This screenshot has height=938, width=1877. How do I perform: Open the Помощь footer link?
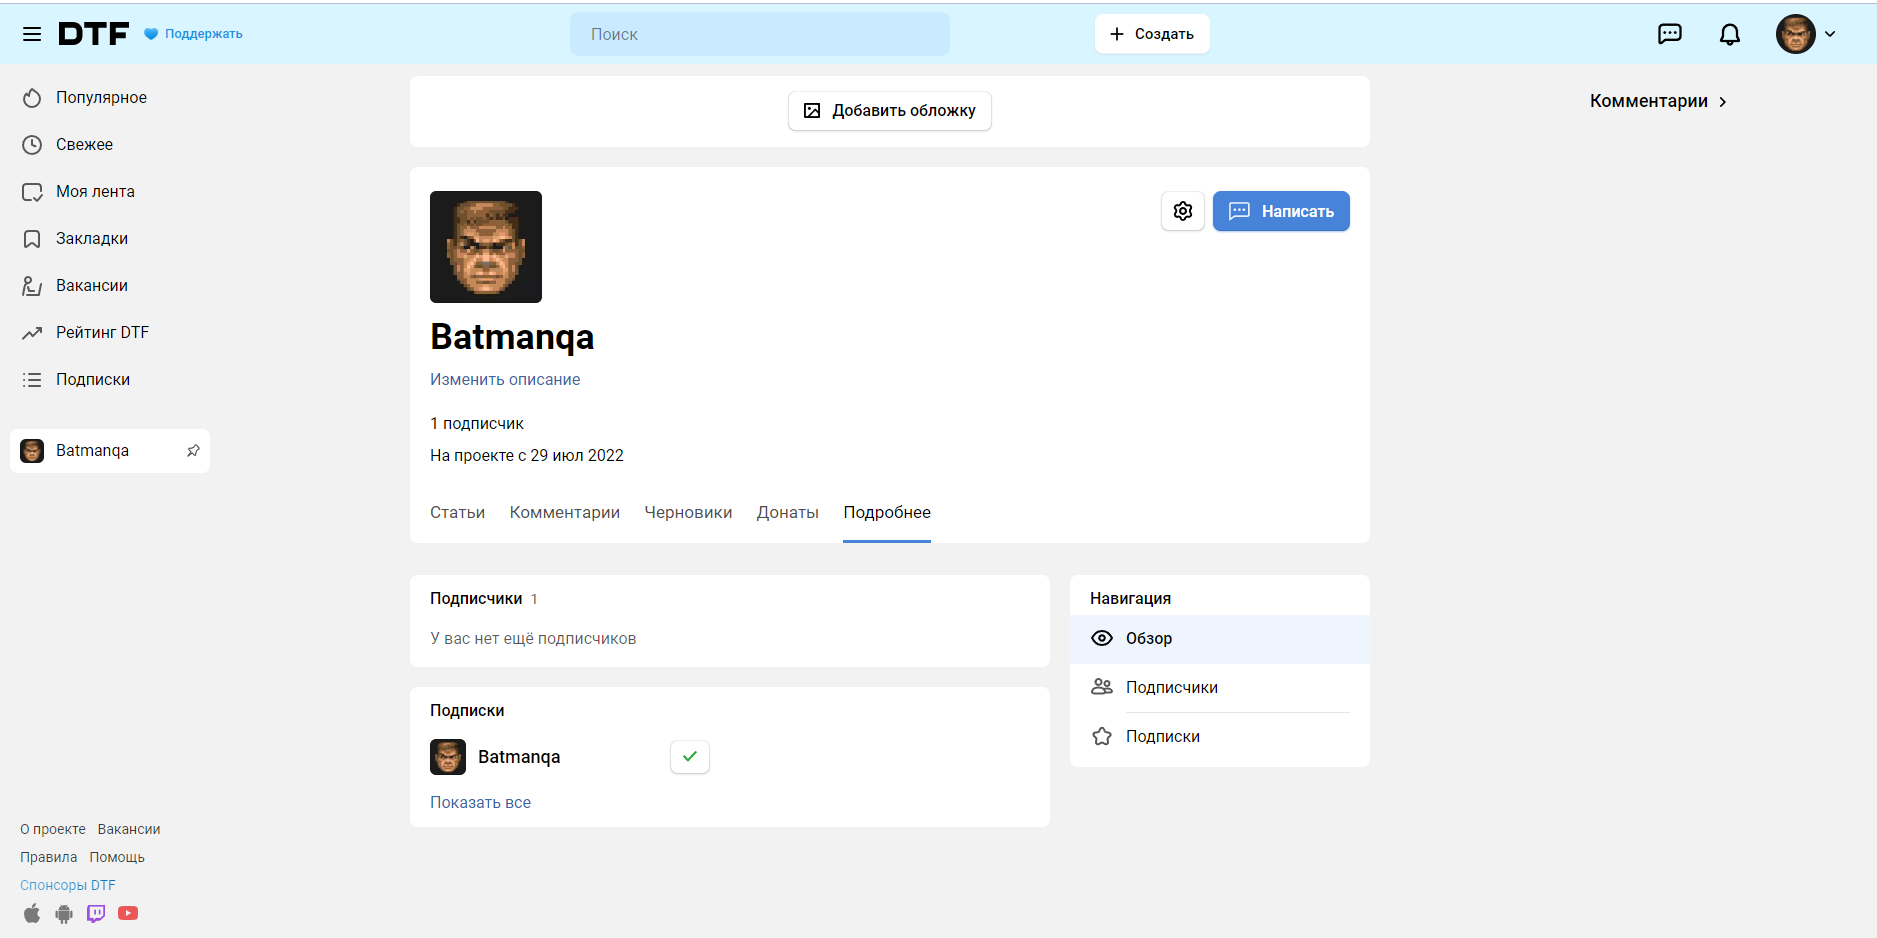(117, 857)
